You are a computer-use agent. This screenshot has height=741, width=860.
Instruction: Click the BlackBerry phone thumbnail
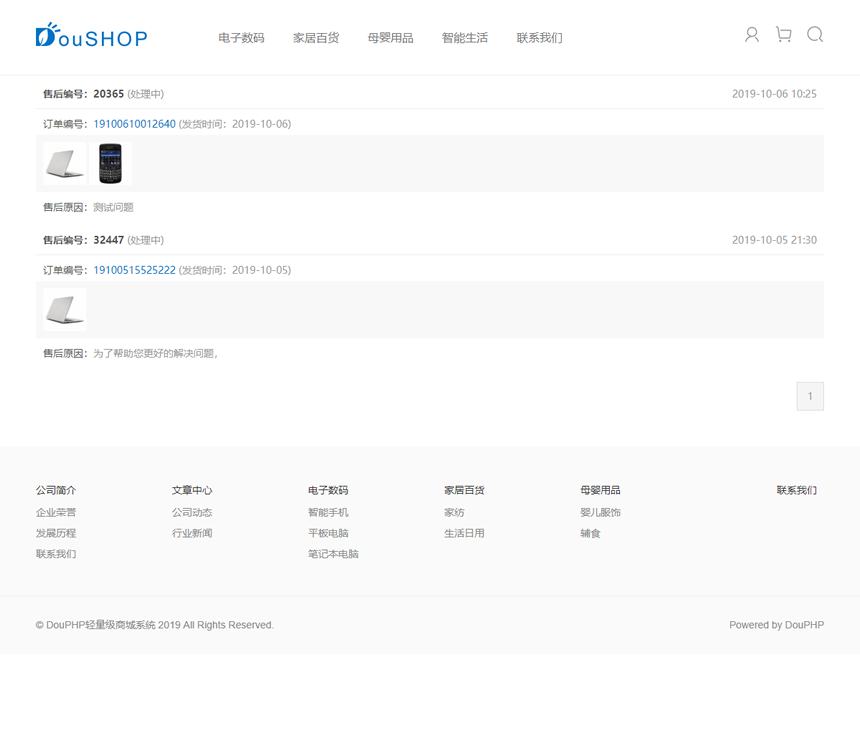(110, 163)
